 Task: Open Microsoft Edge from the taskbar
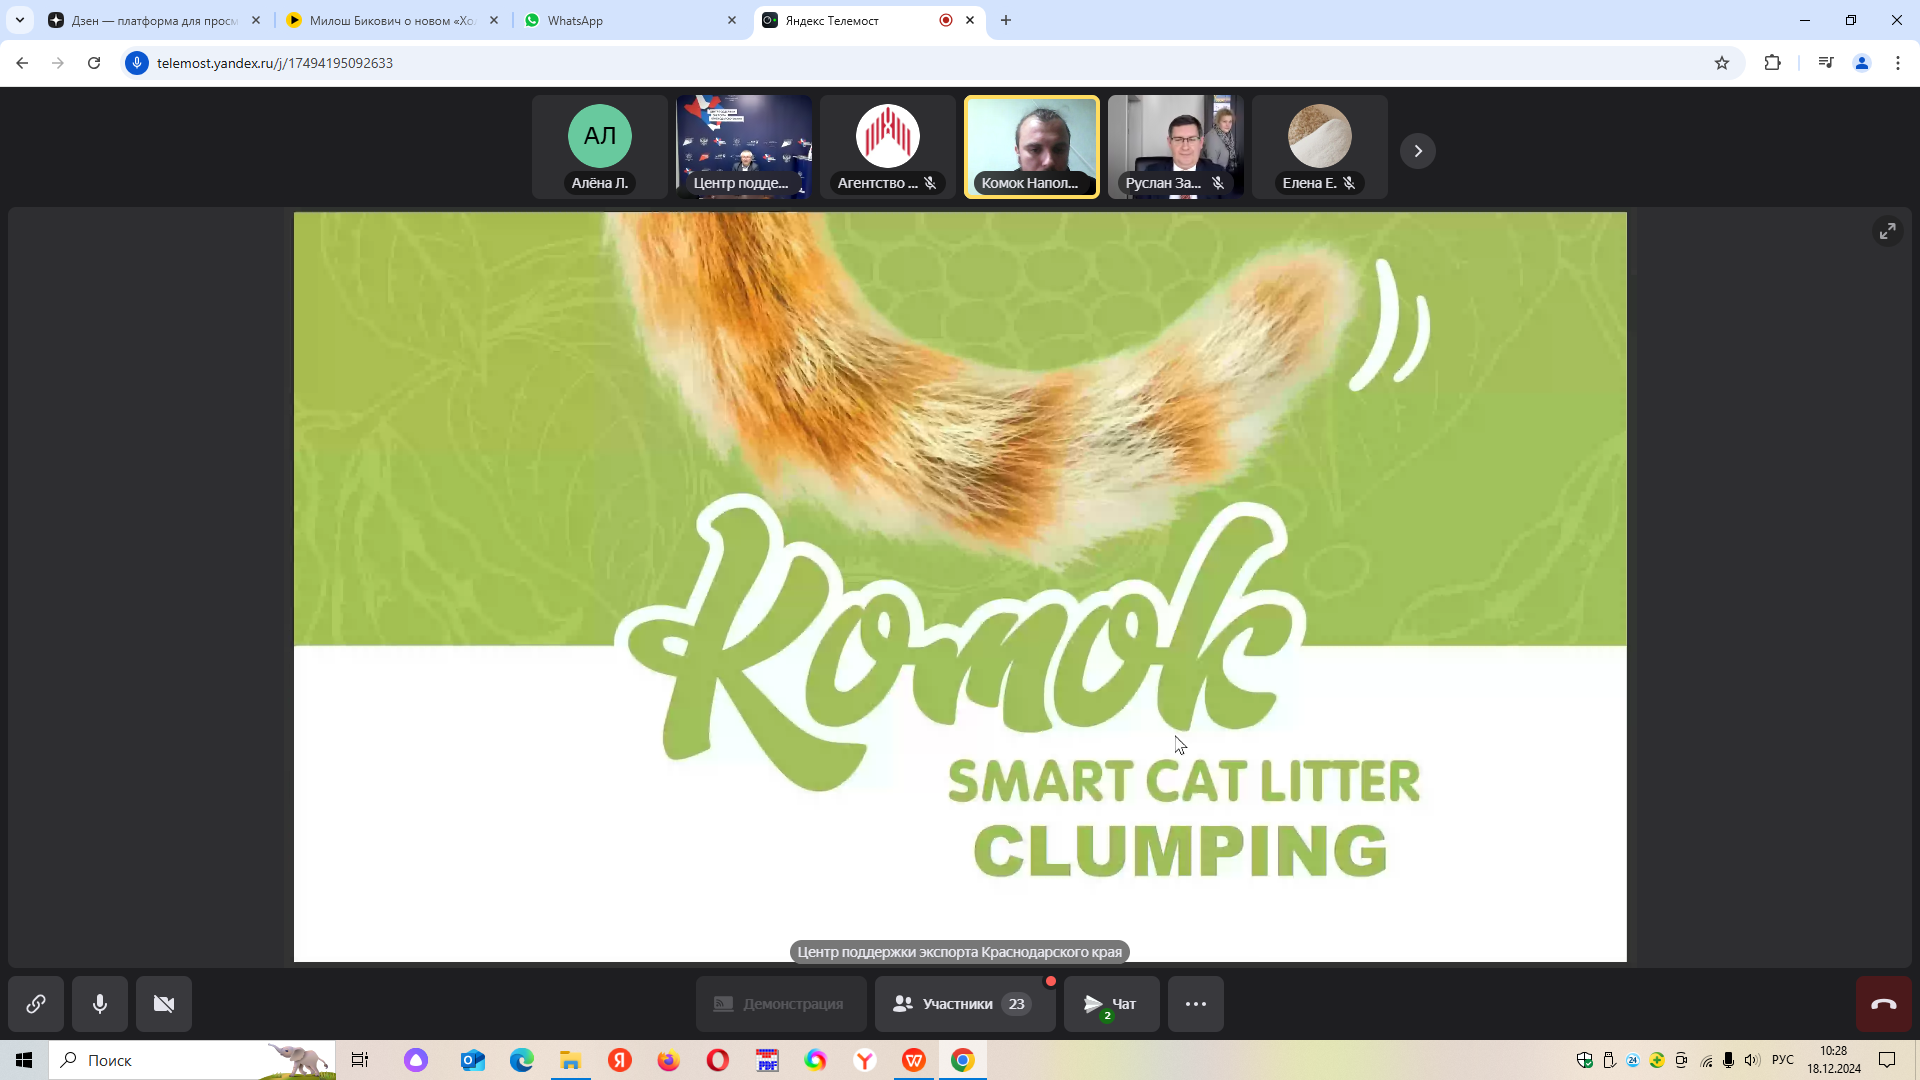[522, 1060]
